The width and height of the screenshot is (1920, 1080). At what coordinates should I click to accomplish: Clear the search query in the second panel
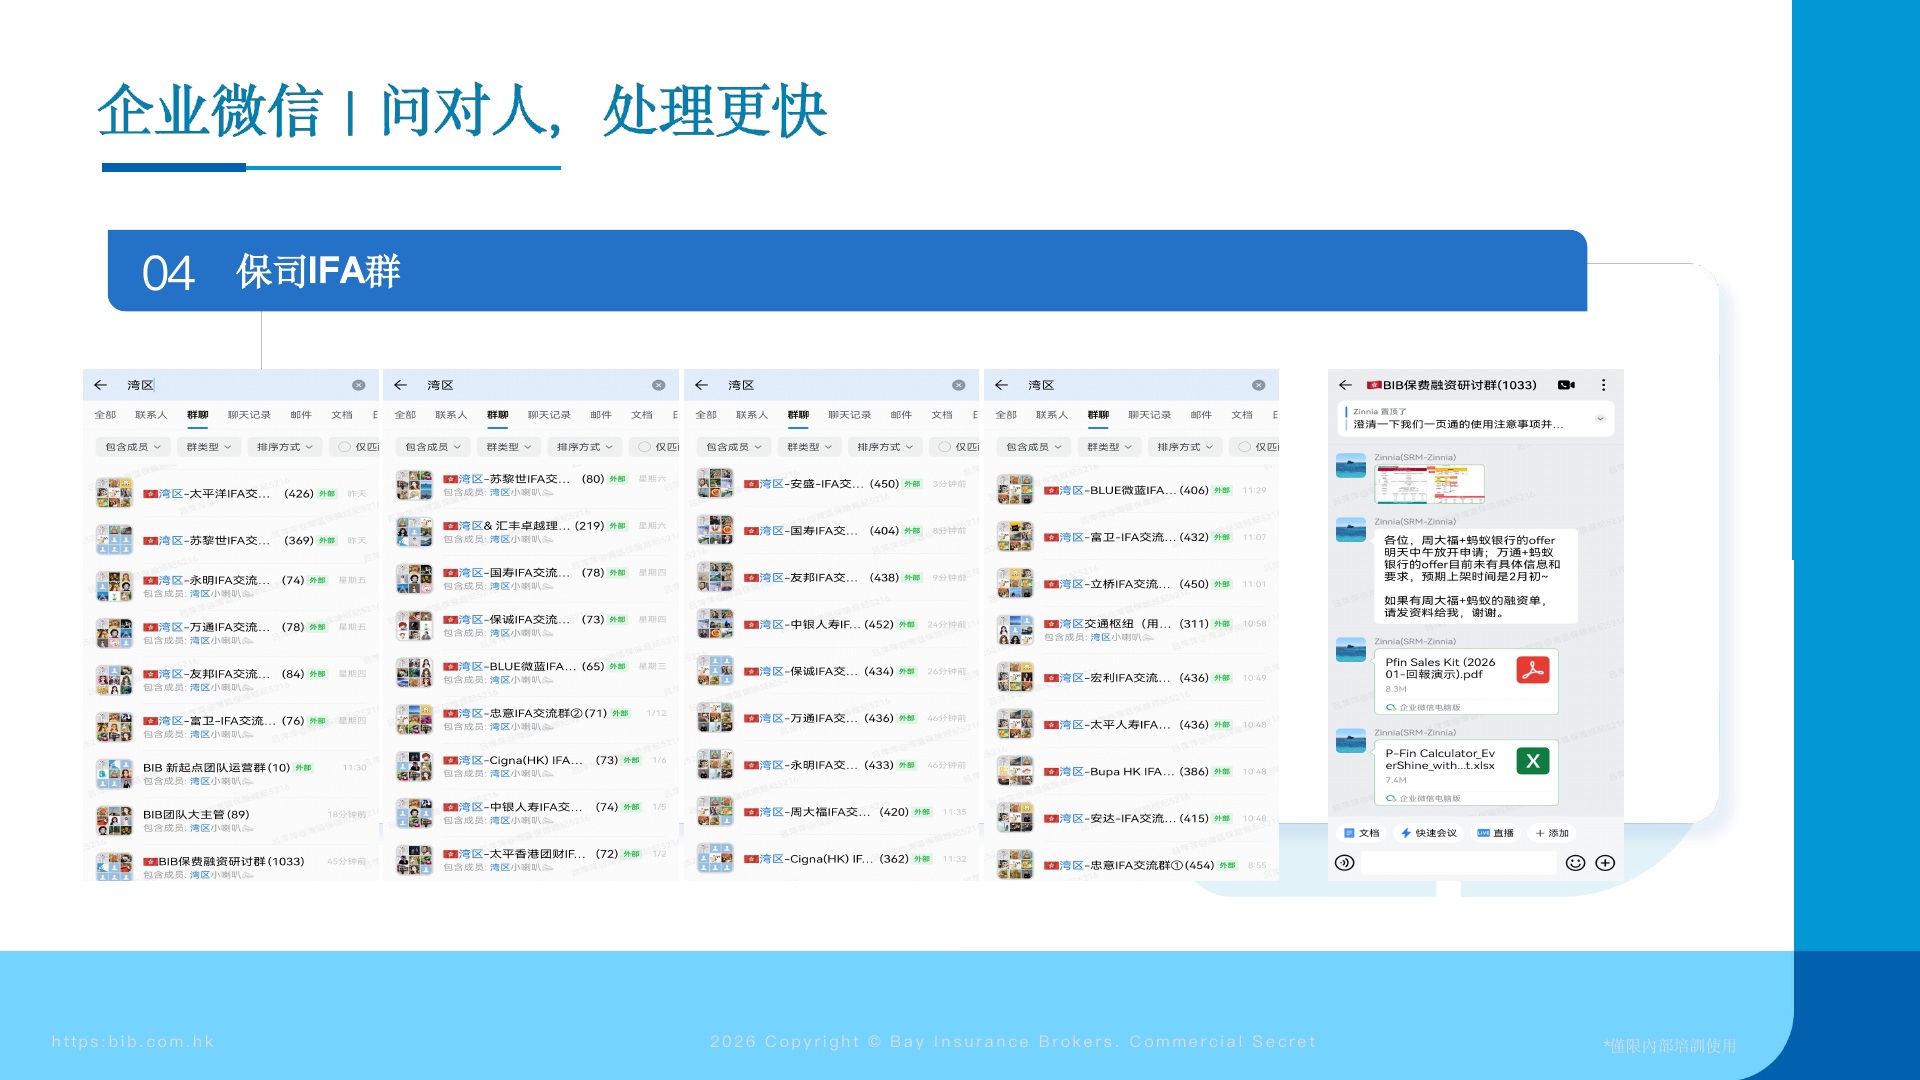click(x=658, y=385)
